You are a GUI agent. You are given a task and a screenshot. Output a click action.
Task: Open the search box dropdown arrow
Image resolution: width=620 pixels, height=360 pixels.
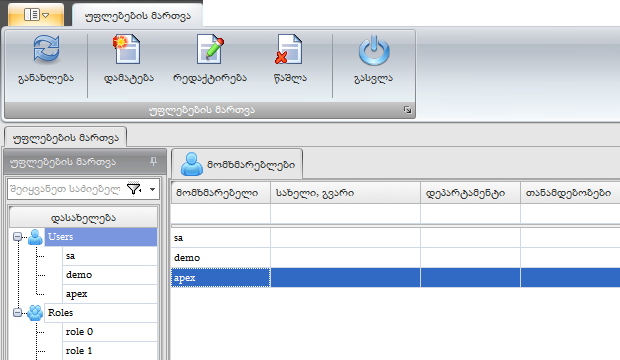click(x=152, y=189)
